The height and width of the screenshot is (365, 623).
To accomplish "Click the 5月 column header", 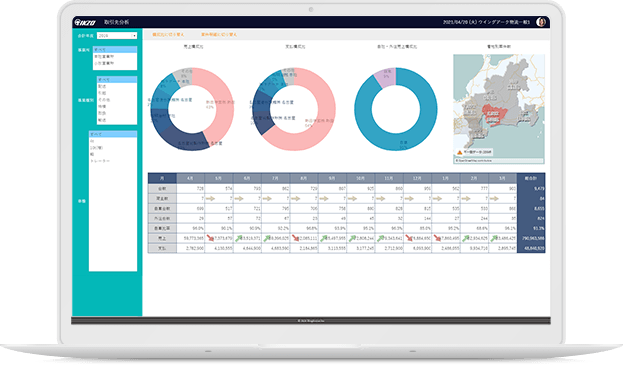I will coord(219,178).
